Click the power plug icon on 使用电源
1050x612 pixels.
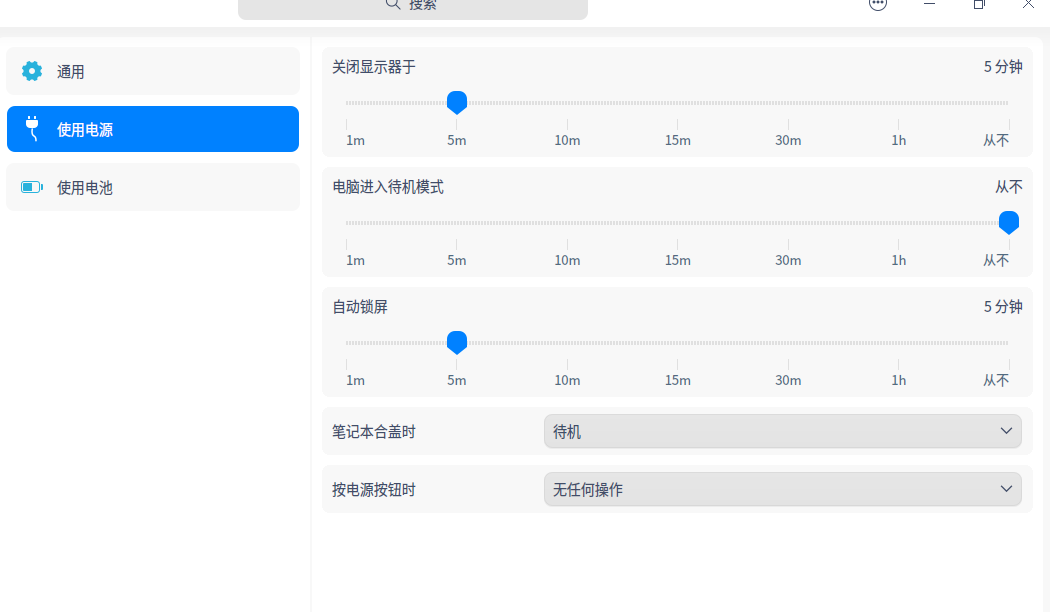pyautogui.click(x=31, y=128)
